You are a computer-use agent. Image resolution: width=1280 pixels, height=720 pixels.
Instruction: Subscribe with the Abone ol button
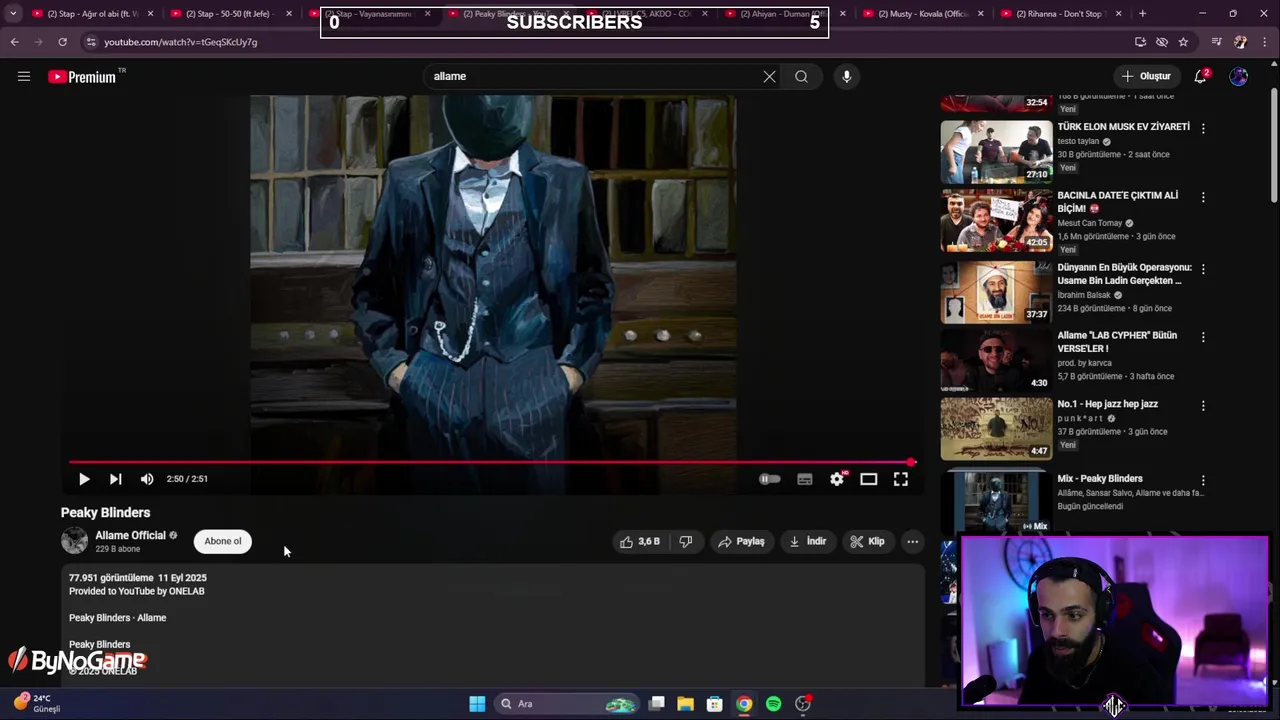(223, 541)
